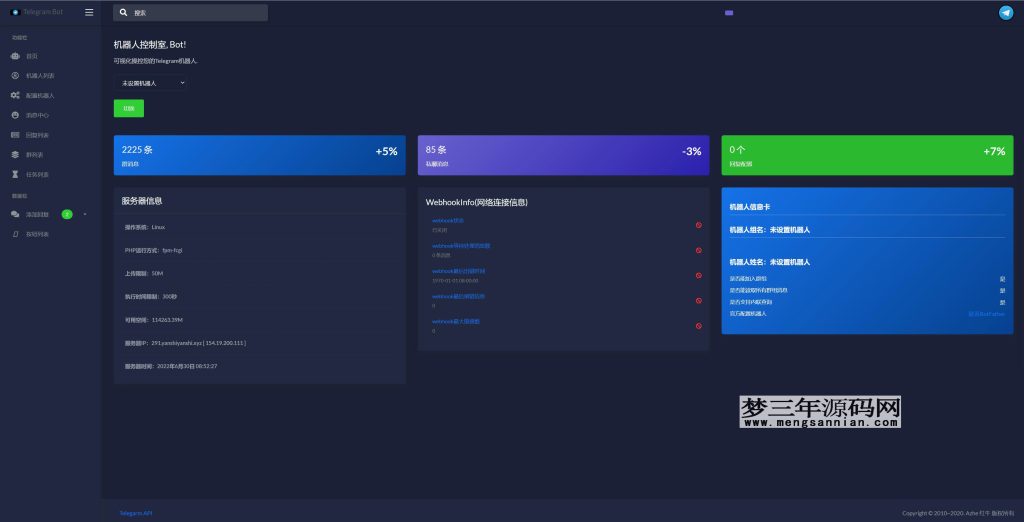Click red prohibited icon beside webhook status
This screenshot has width=1024, height=522.
click(x=698, y=225)
